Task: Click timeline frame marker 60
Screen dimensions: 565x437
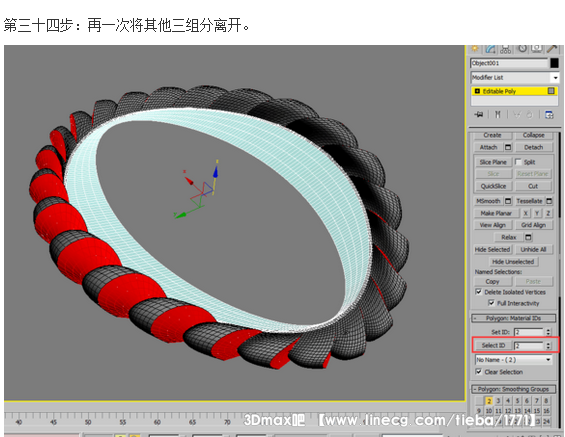Action: pyautogui.click(x=157, y=422)
